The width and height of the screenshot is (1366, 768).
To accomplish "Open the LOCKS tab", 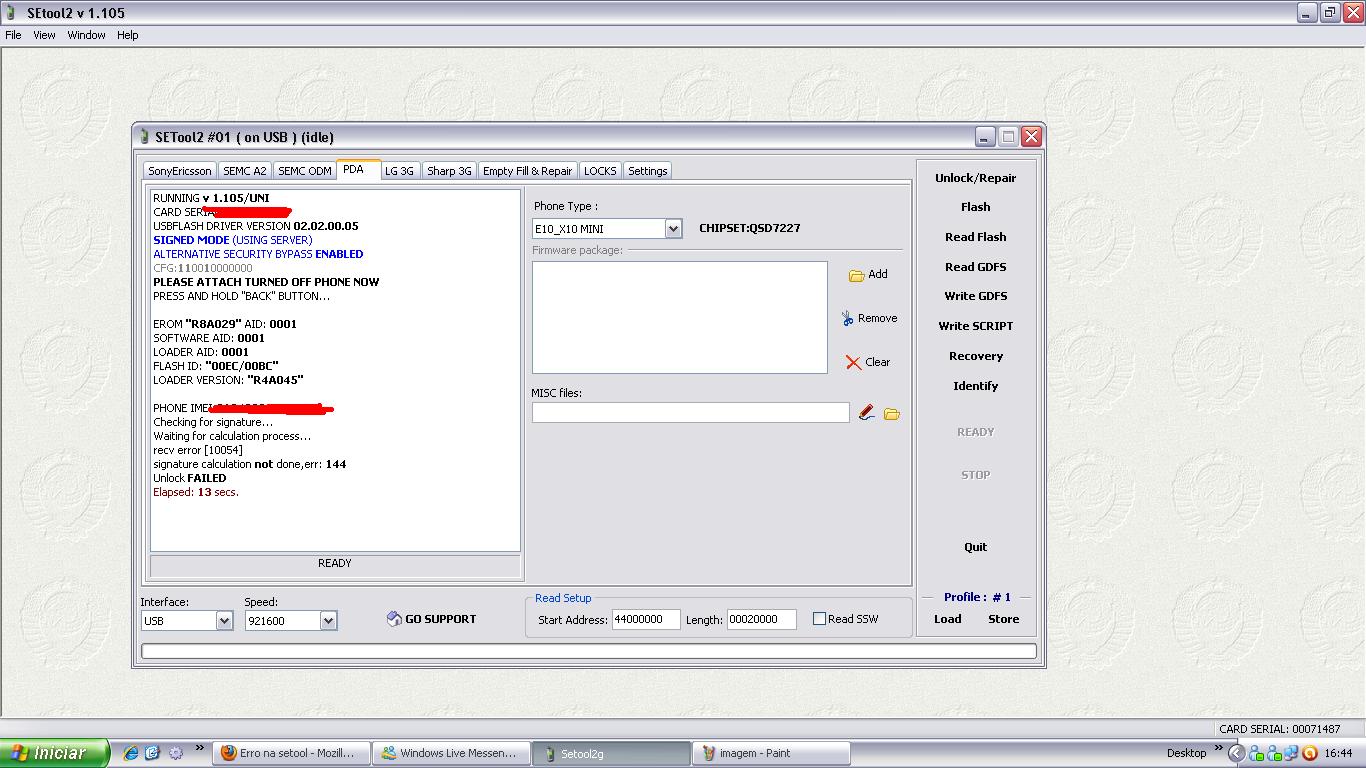I will click(x=600, y=171).
